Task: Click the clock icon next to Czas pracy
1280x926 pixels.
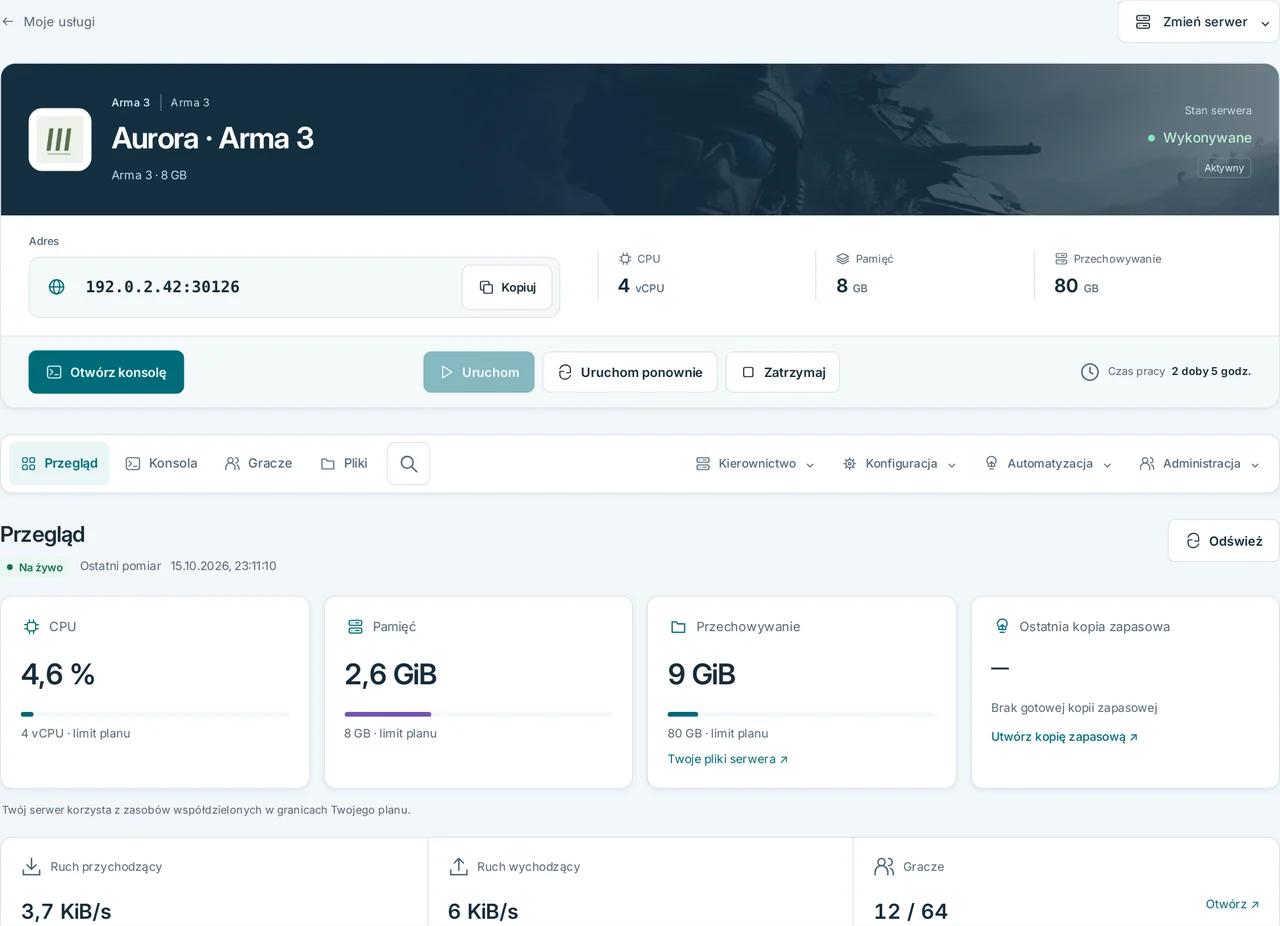Action: [1090, 372]
